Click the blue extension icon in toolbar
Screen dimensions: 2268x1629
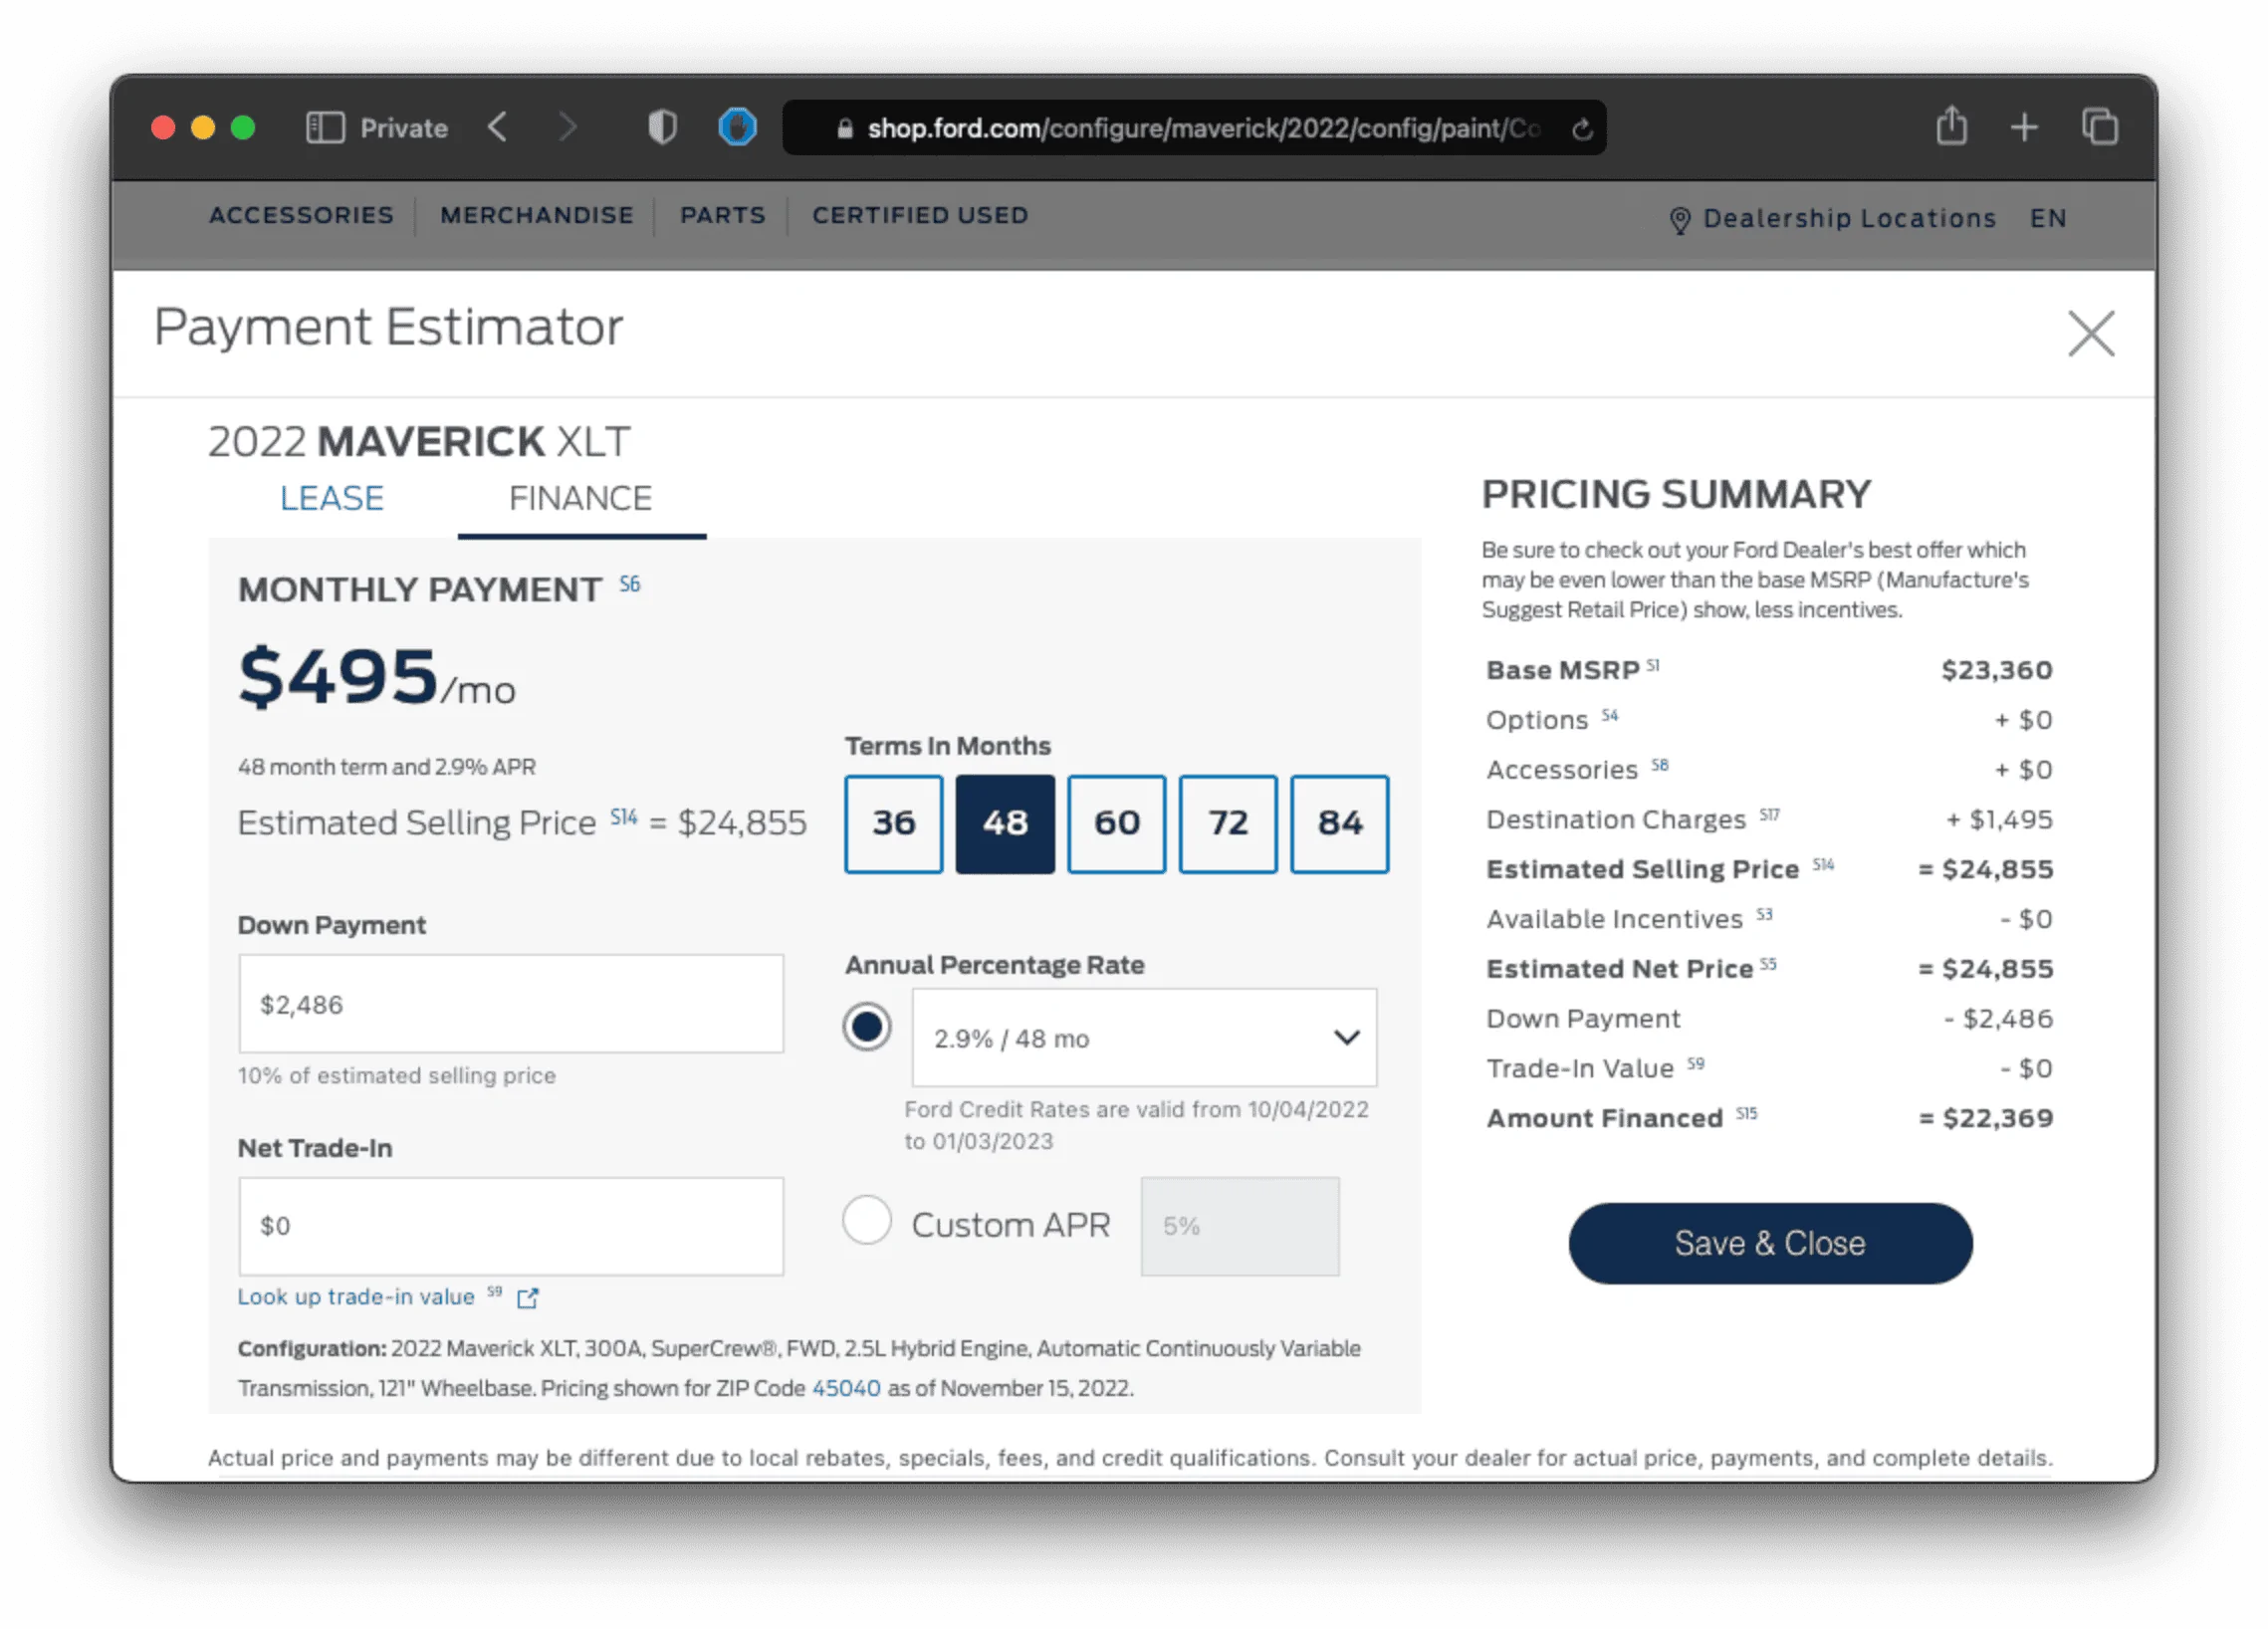pos(738,127)
